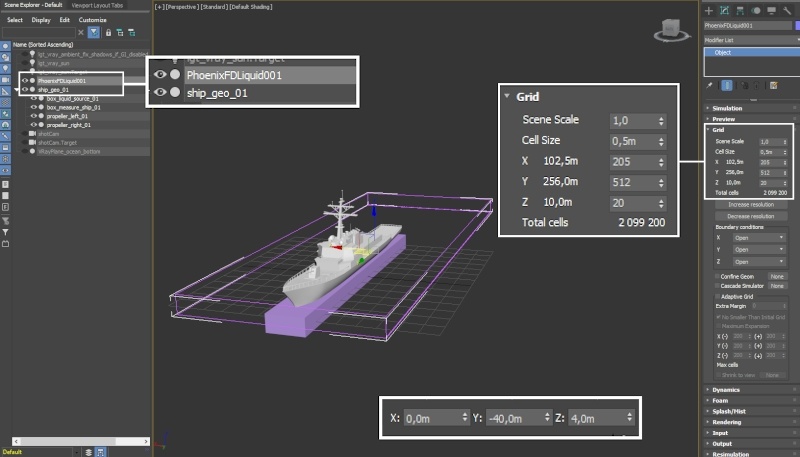Toggle Display Space Warps filter icon
This screenshot has height=457, width=800.
[x=6, y=103]
